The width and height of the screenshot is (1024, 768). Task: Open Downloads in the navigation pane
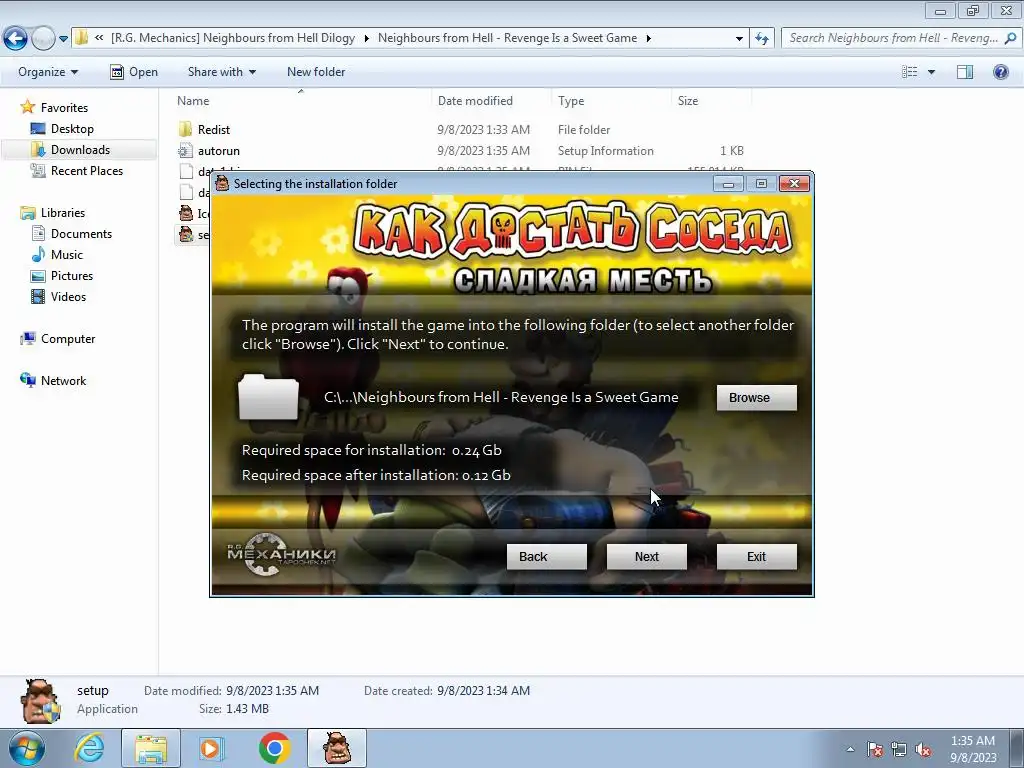(x=80, y=150)
